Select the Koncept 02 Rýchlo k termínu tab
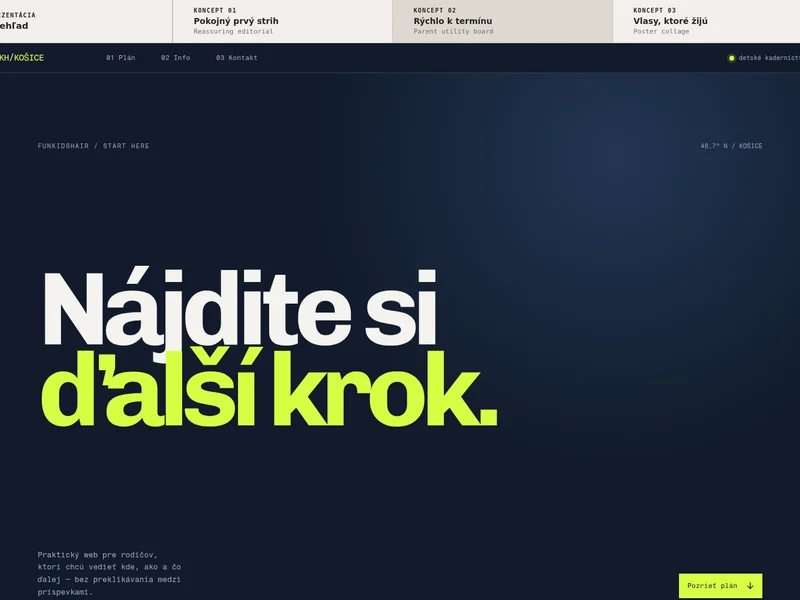 503,21
